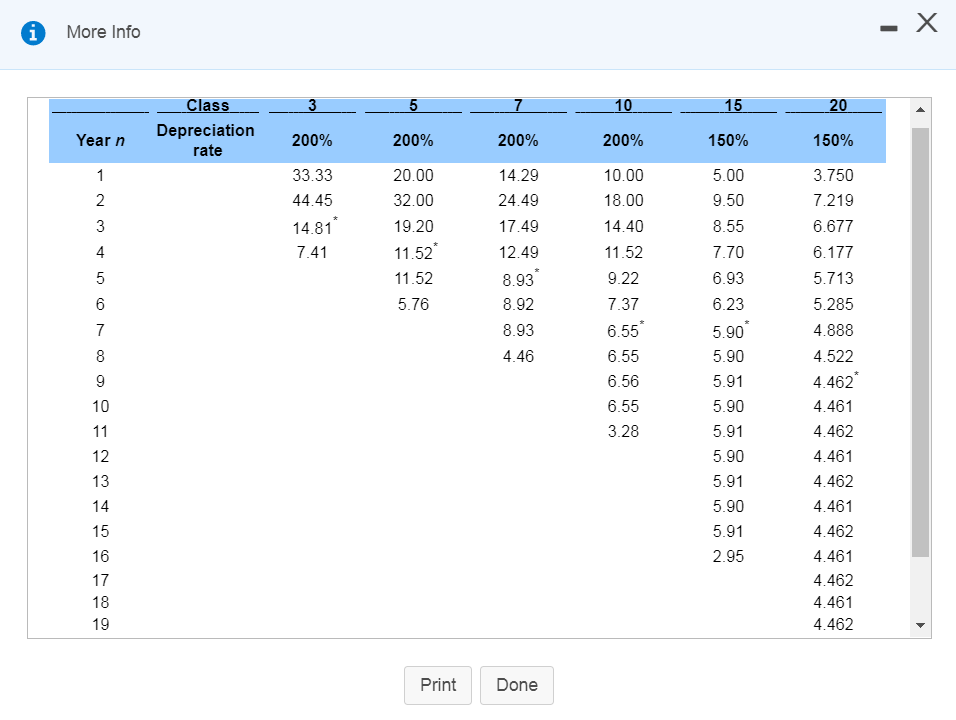Click the value 5.285 in year 6
The image size is (956, 720).
(833, 304)
